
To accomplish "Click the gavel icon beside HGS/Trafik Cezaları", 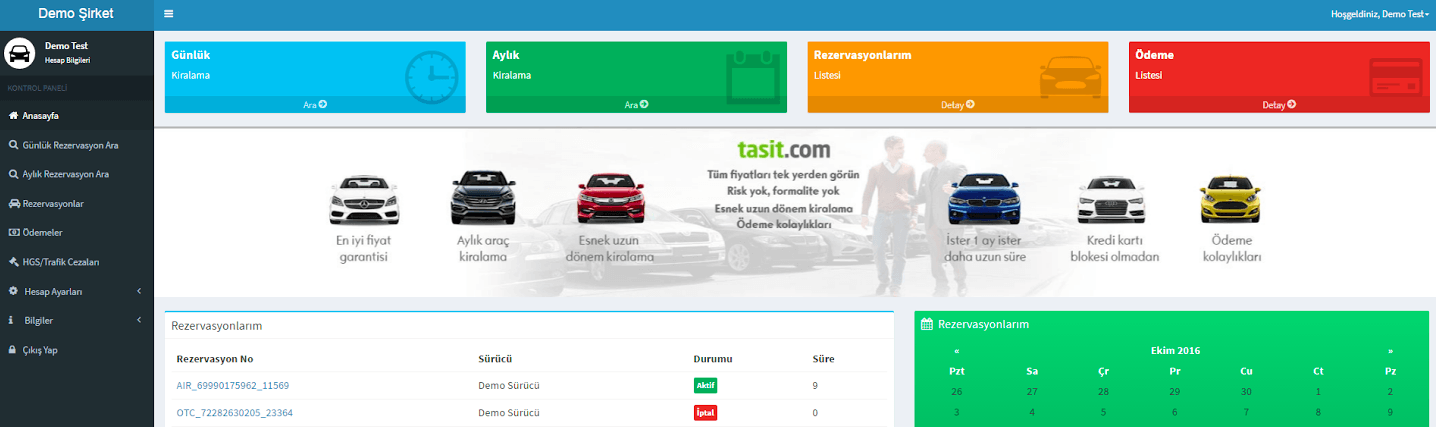I will tap(13, 262).
